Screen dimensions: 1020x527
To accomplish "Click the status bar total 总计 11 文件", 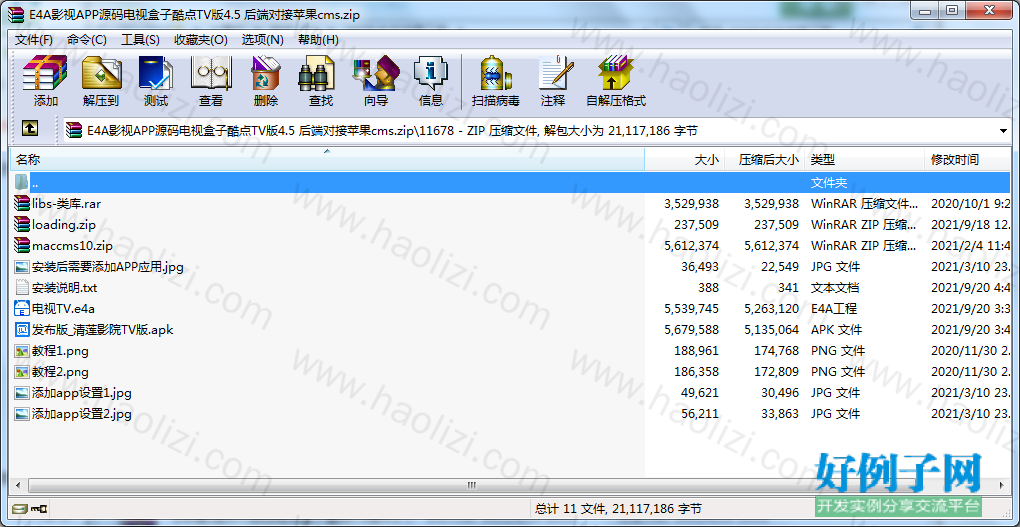I will (618, 509).
